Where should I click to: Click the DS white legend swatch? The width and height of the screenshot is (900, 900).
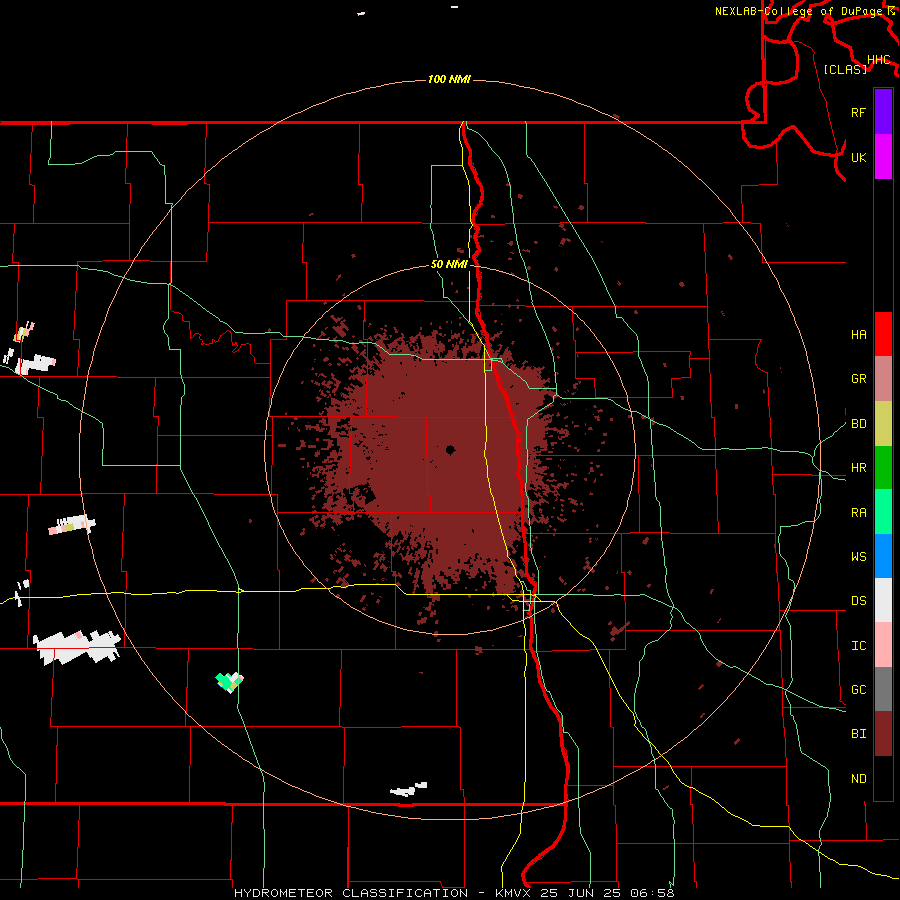click(883, 600)
